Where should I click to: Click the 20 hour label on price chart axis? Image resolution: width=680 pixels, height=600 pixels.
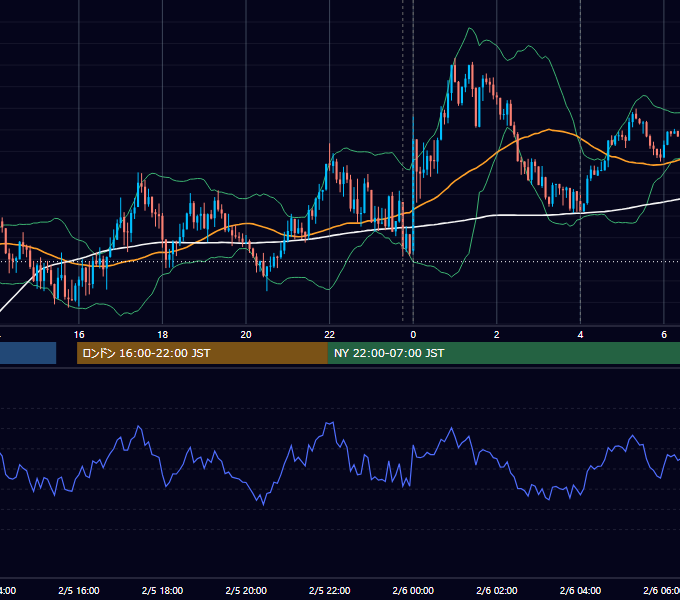pos(246,335)
